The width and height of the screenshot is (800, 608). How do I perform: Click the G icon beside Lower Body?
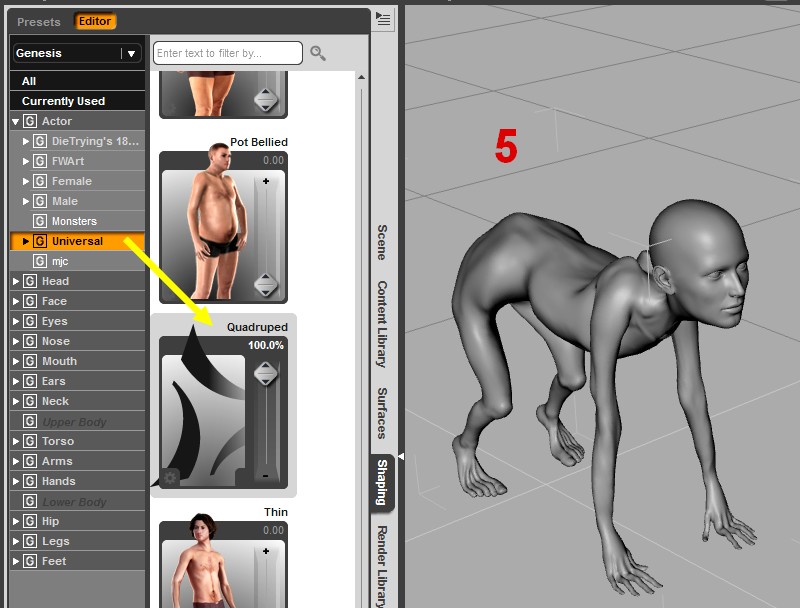point(30,501)
